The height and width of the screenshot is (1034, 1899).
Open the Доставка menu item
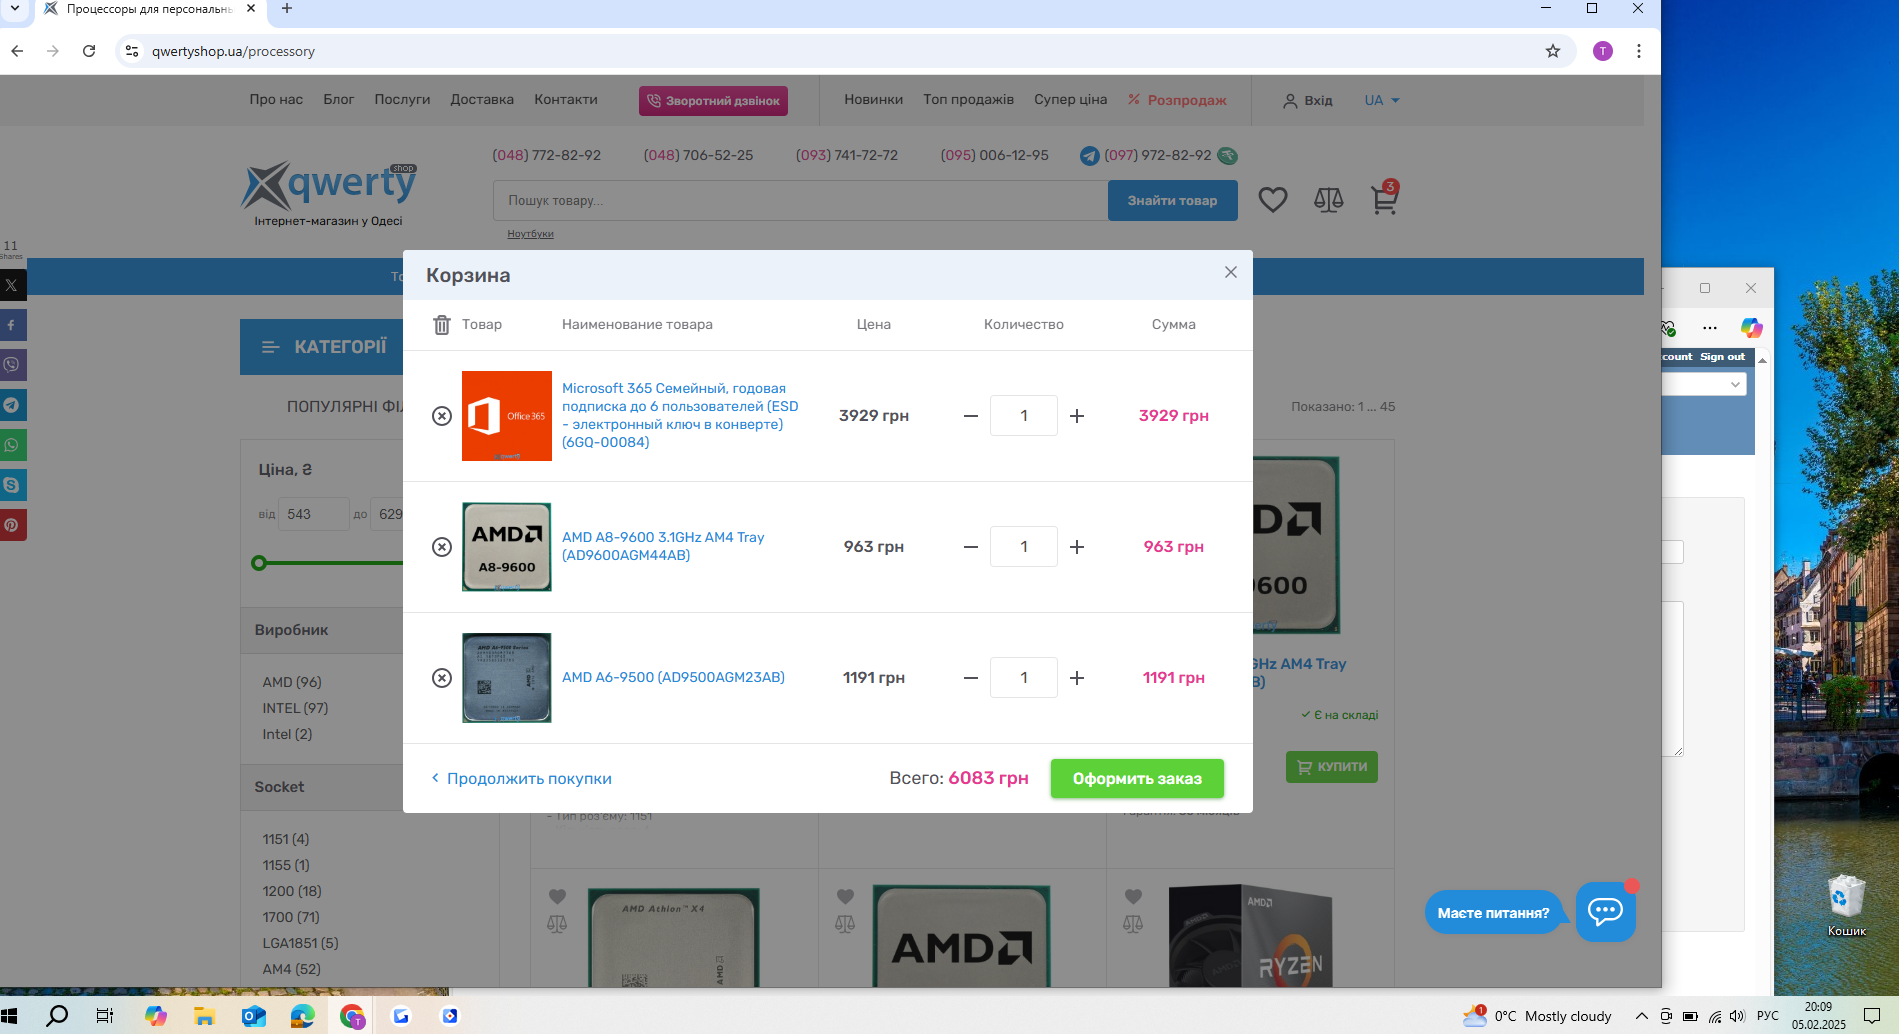[482, 100]
